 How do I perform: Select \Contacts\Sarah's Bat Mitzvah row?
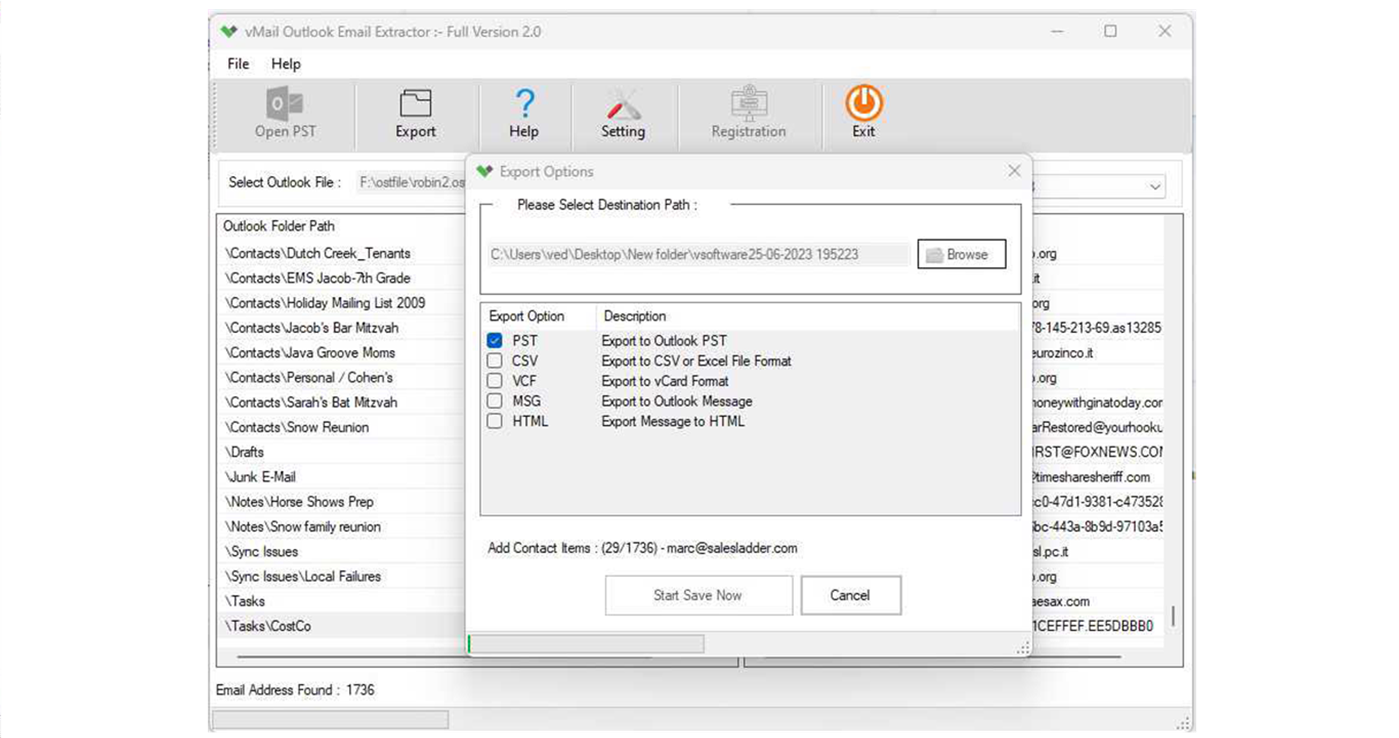click(341, 402)
